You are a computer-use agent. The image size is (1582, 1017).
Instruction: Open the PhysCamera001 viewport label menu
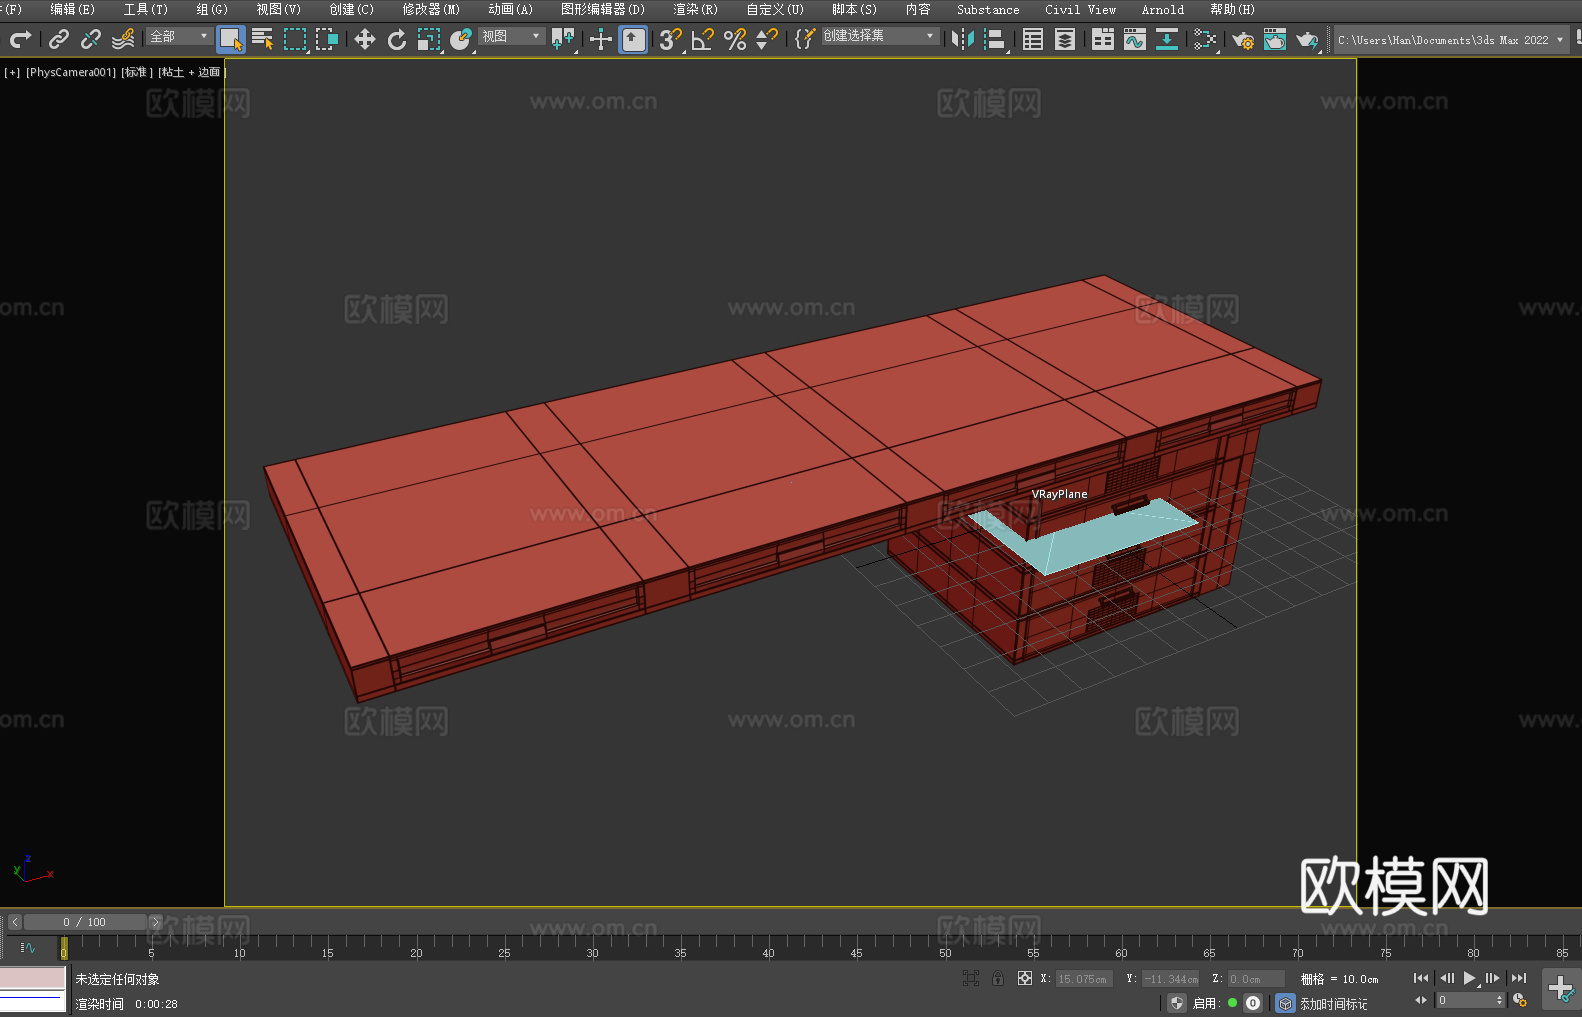click(71, 72)
